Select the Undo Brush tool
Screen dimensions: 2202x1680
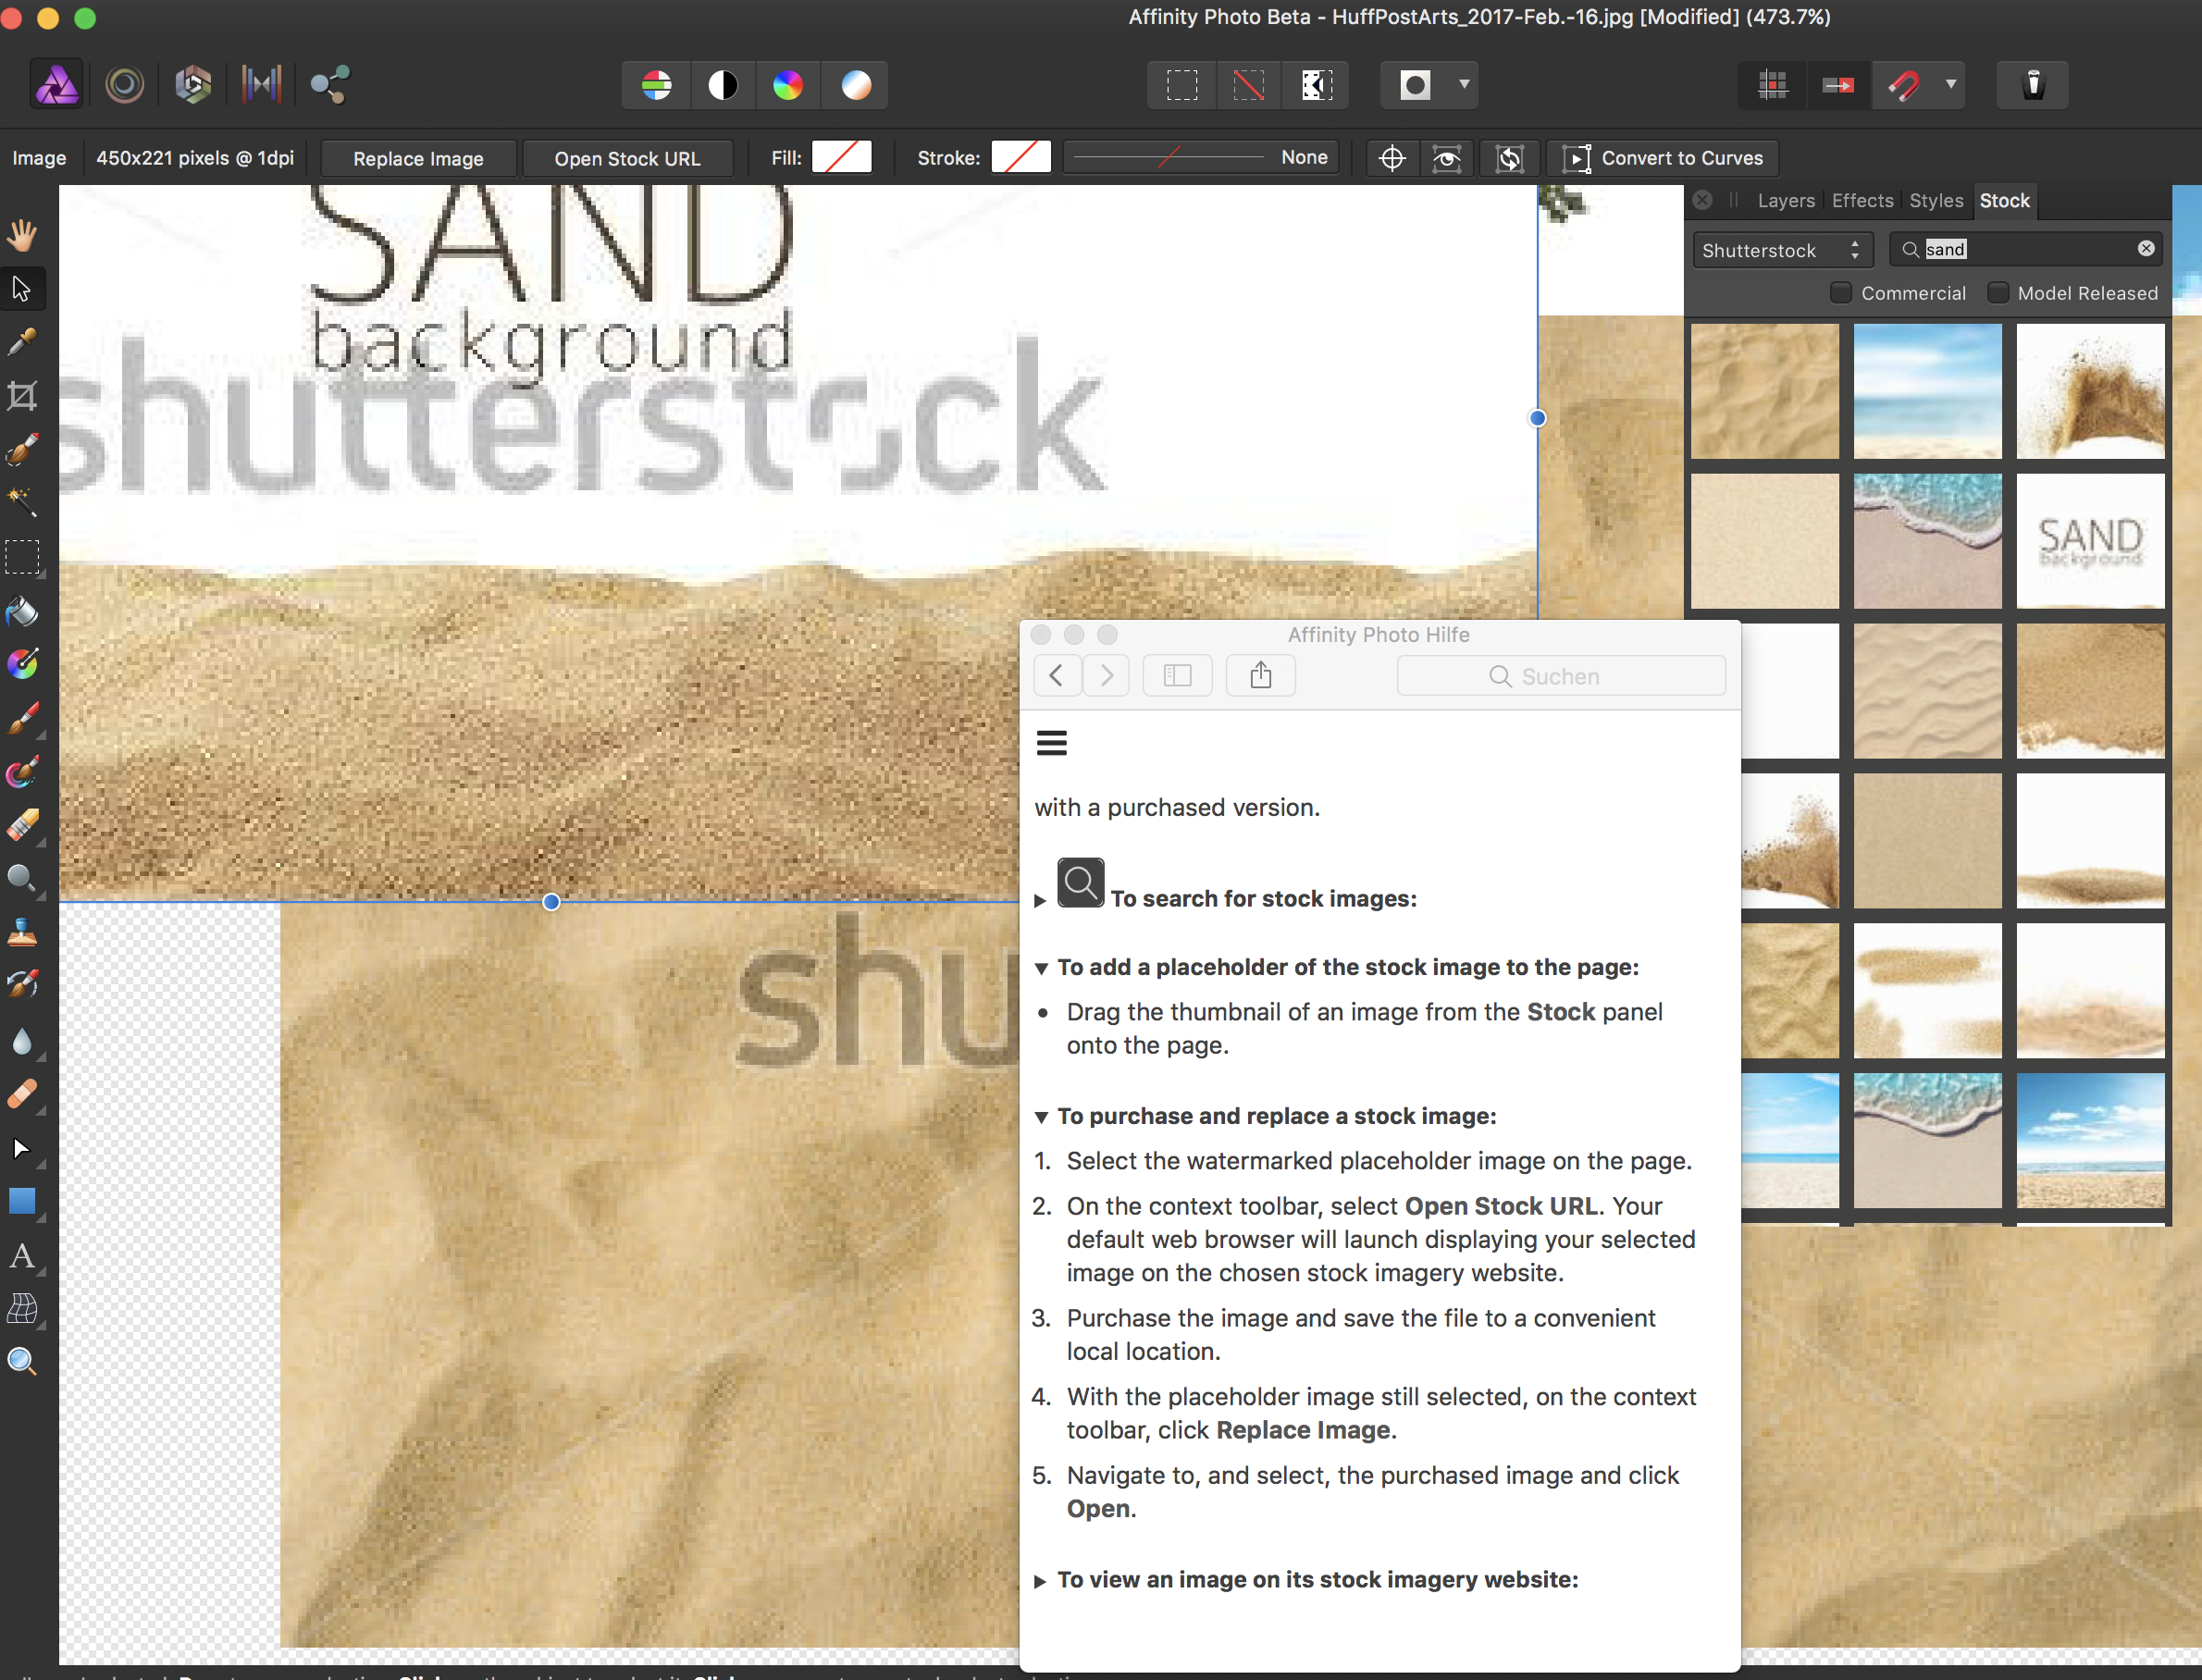tap(22, 985)
